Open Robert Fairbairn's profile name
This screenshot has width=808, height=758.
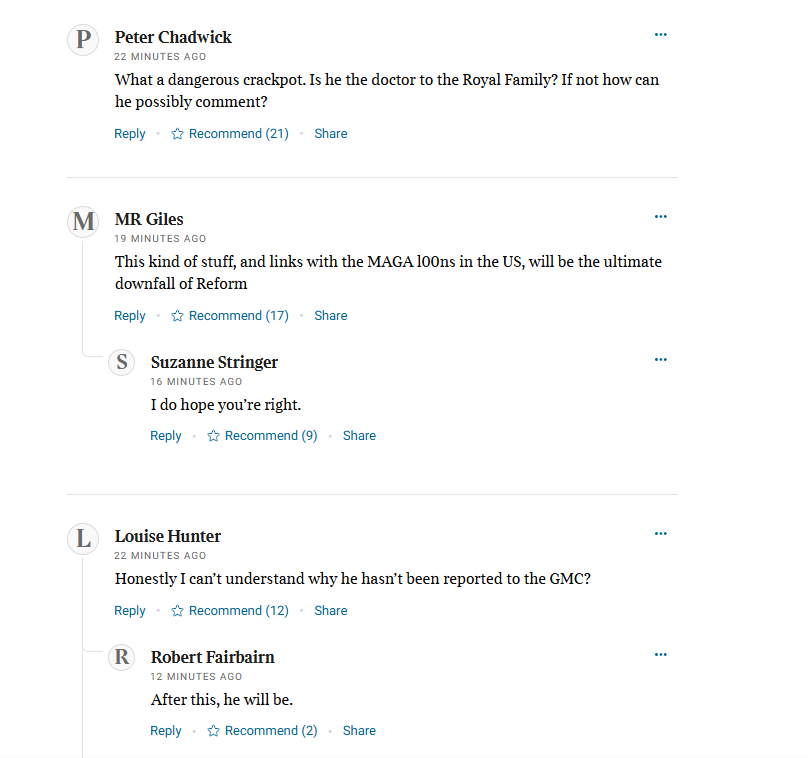pos(212,657)
